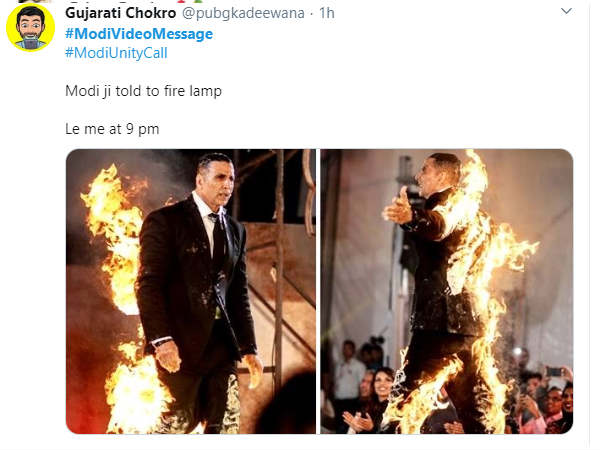
Task: Click the cropped avatar of previous tweet
Action: click(34, 1)
